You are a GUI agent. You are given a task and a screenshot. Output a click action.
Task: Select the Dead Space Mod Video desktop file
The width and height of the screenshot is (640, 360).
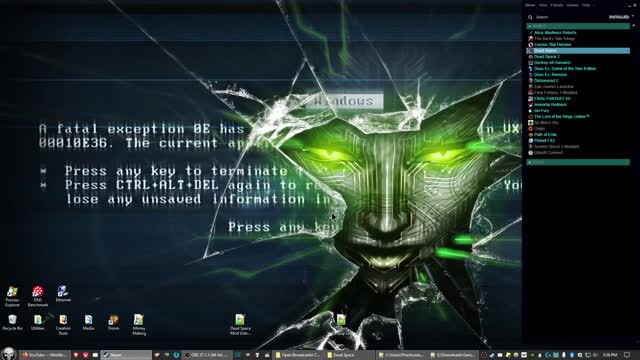pyautogui.click(x=240, y=324)
